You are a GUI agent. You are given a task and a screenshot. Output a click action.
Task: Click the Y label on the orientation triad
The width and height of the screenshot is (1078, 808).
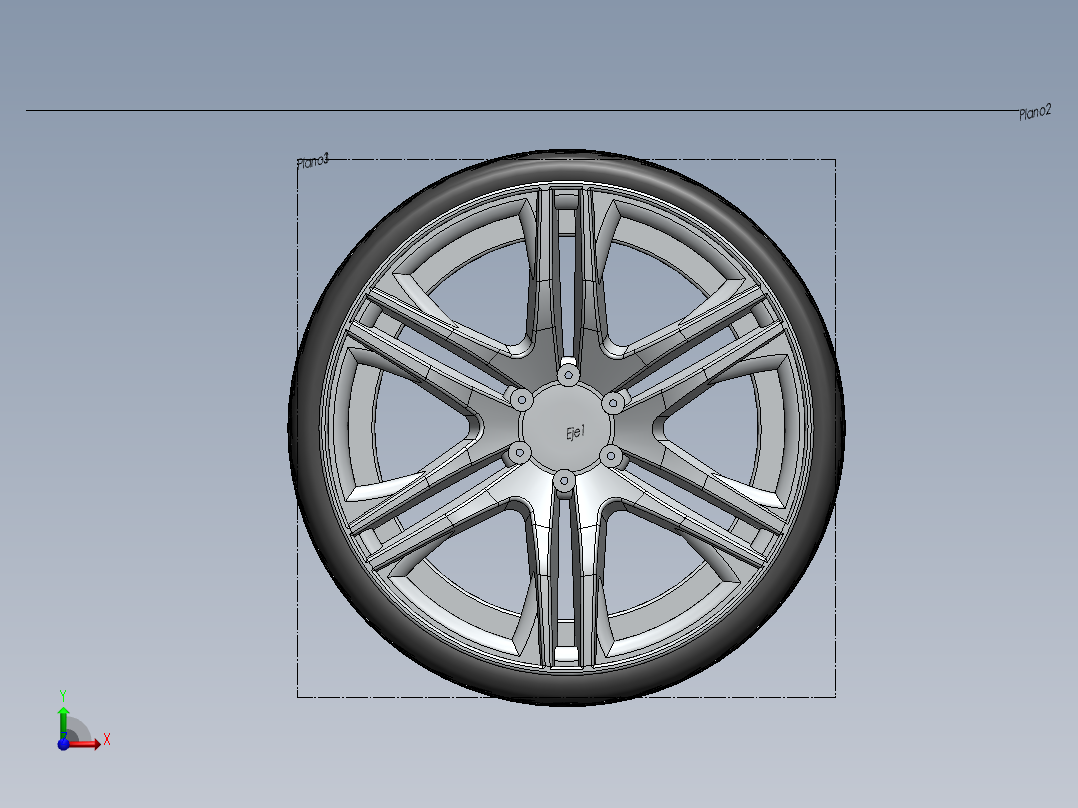coord(63,694)
